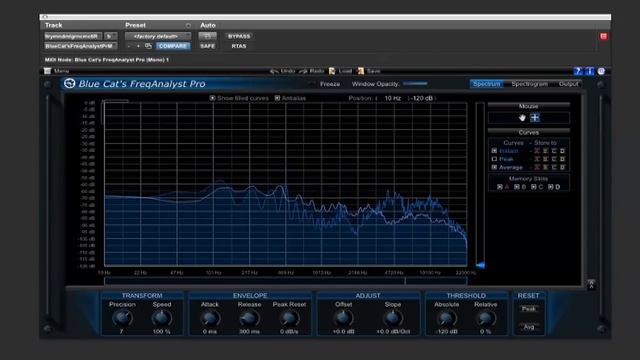The height and width of the screenshot is (360, 640).
Task: Click the blue level marker beside graph
Action: (x=480, y=265)
